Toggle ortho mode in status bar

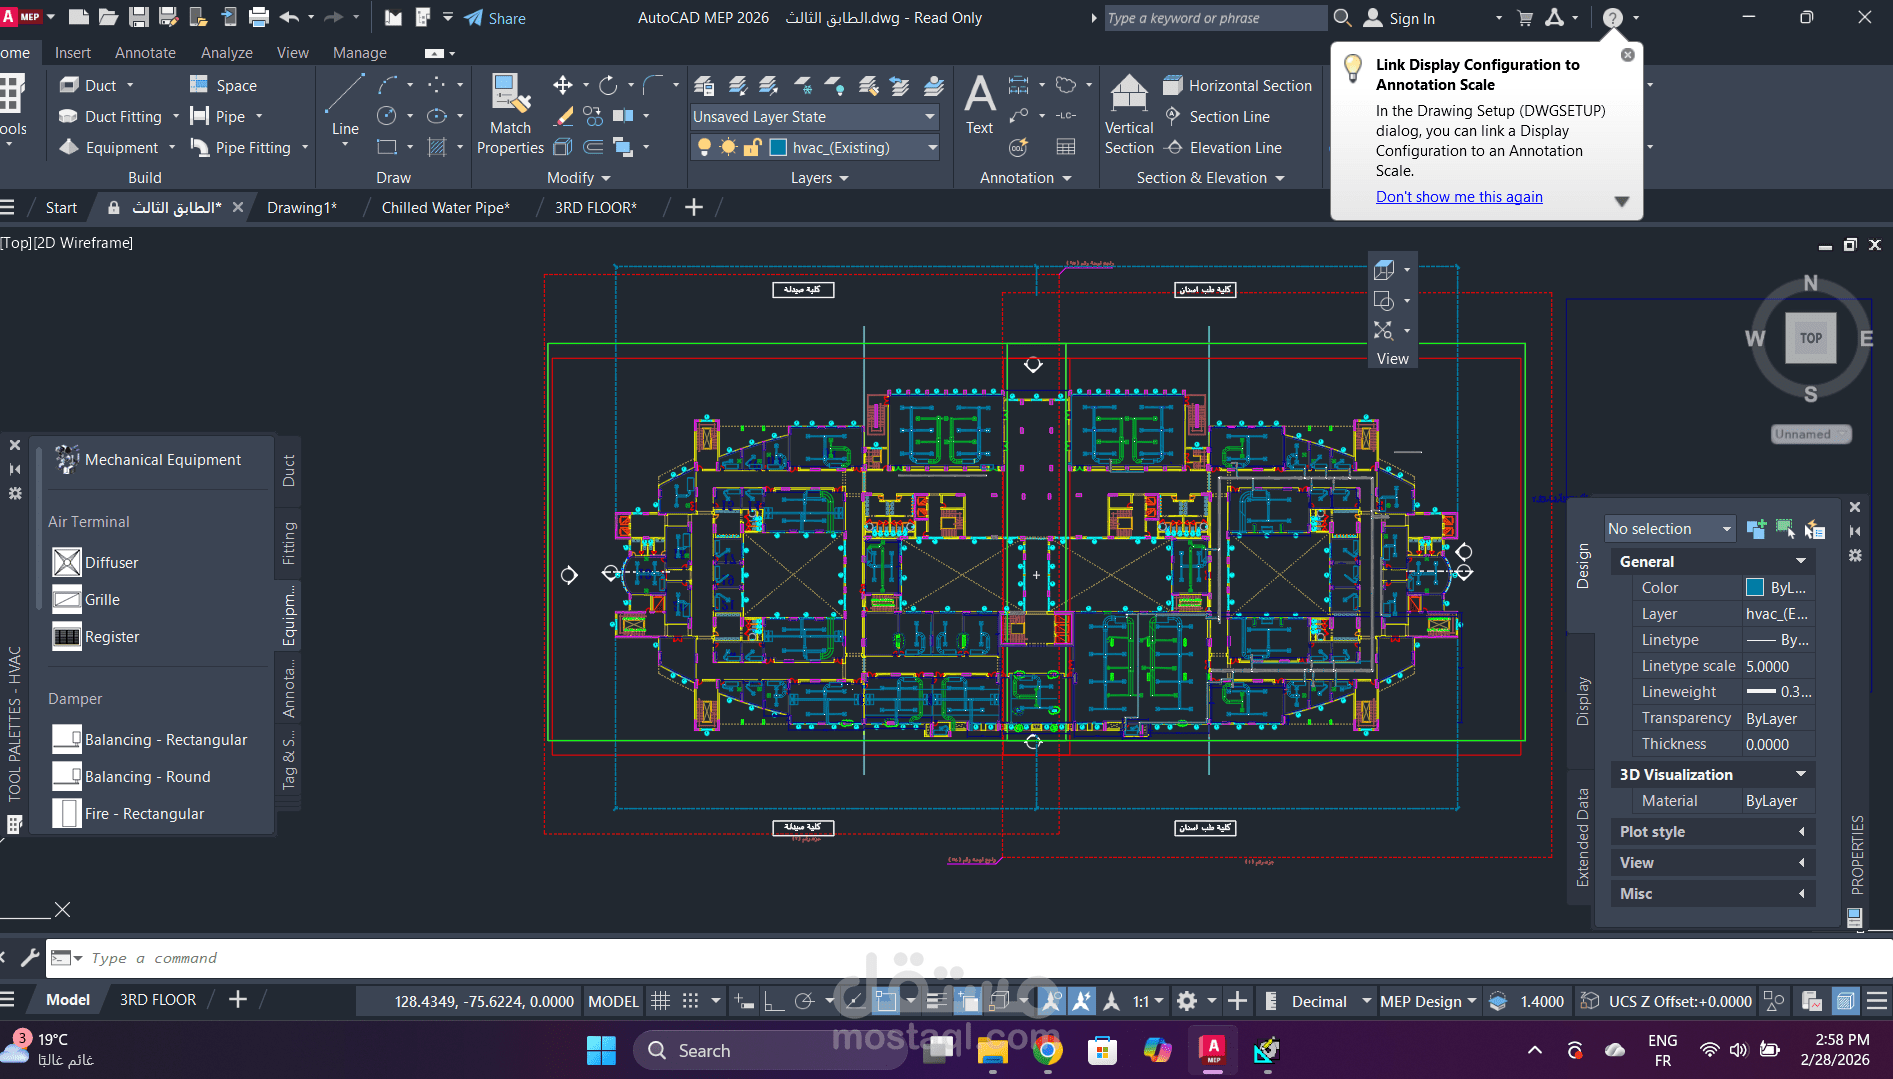coord(774,1000)
